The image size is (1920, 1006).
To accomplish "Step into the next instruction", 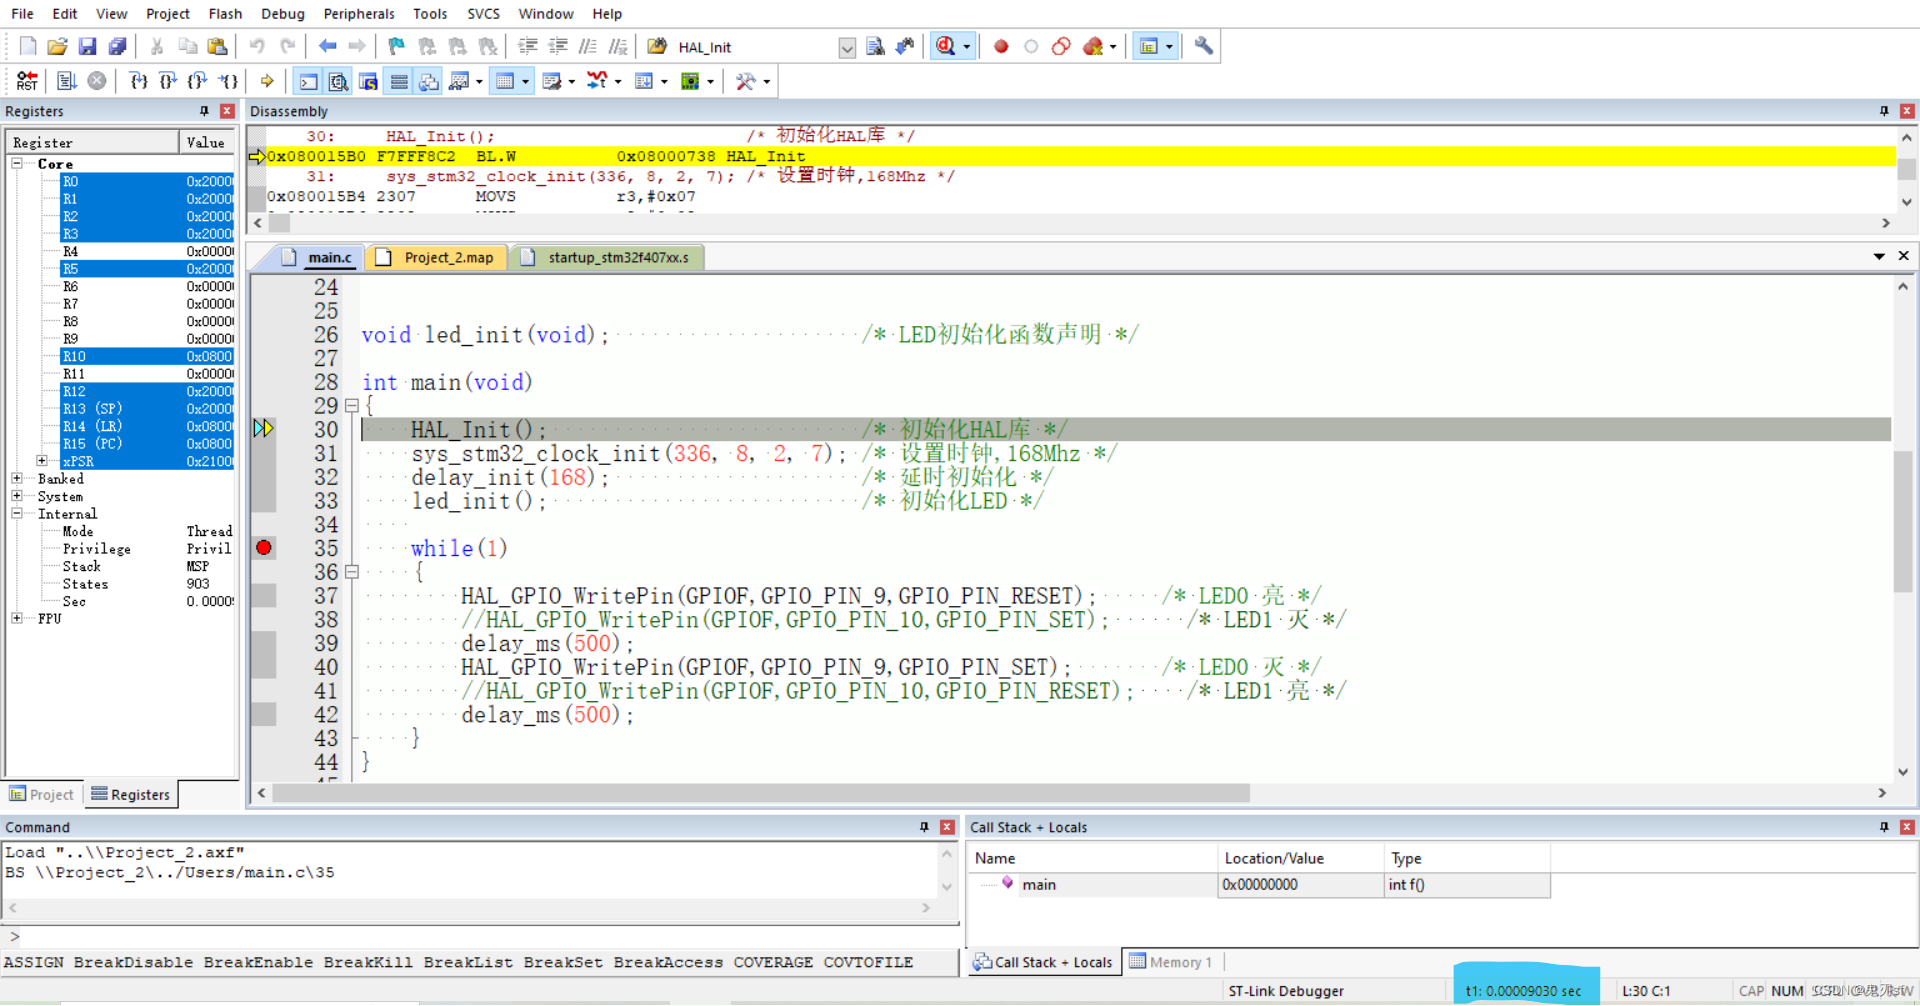I will [x=139, y=81].
